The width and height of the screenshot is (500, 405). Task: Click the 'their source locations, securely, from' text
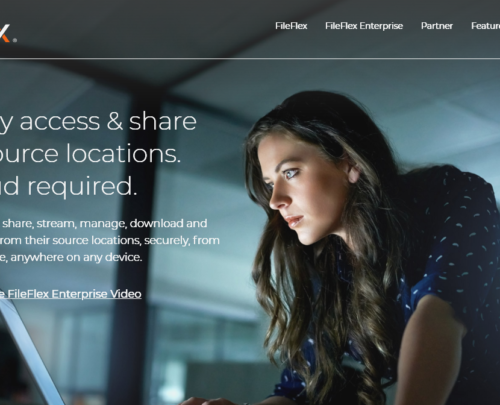coord(110,240)
